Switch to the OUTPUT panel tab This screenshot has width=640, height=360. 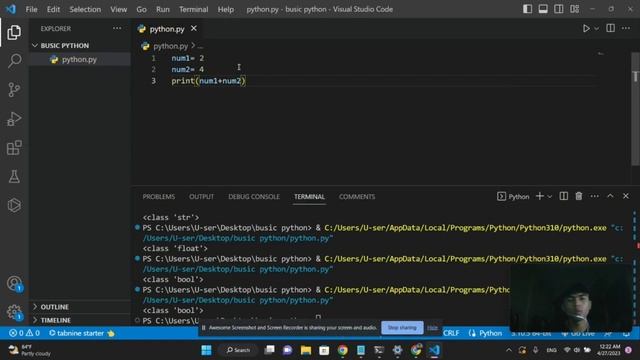click(201, 197)
